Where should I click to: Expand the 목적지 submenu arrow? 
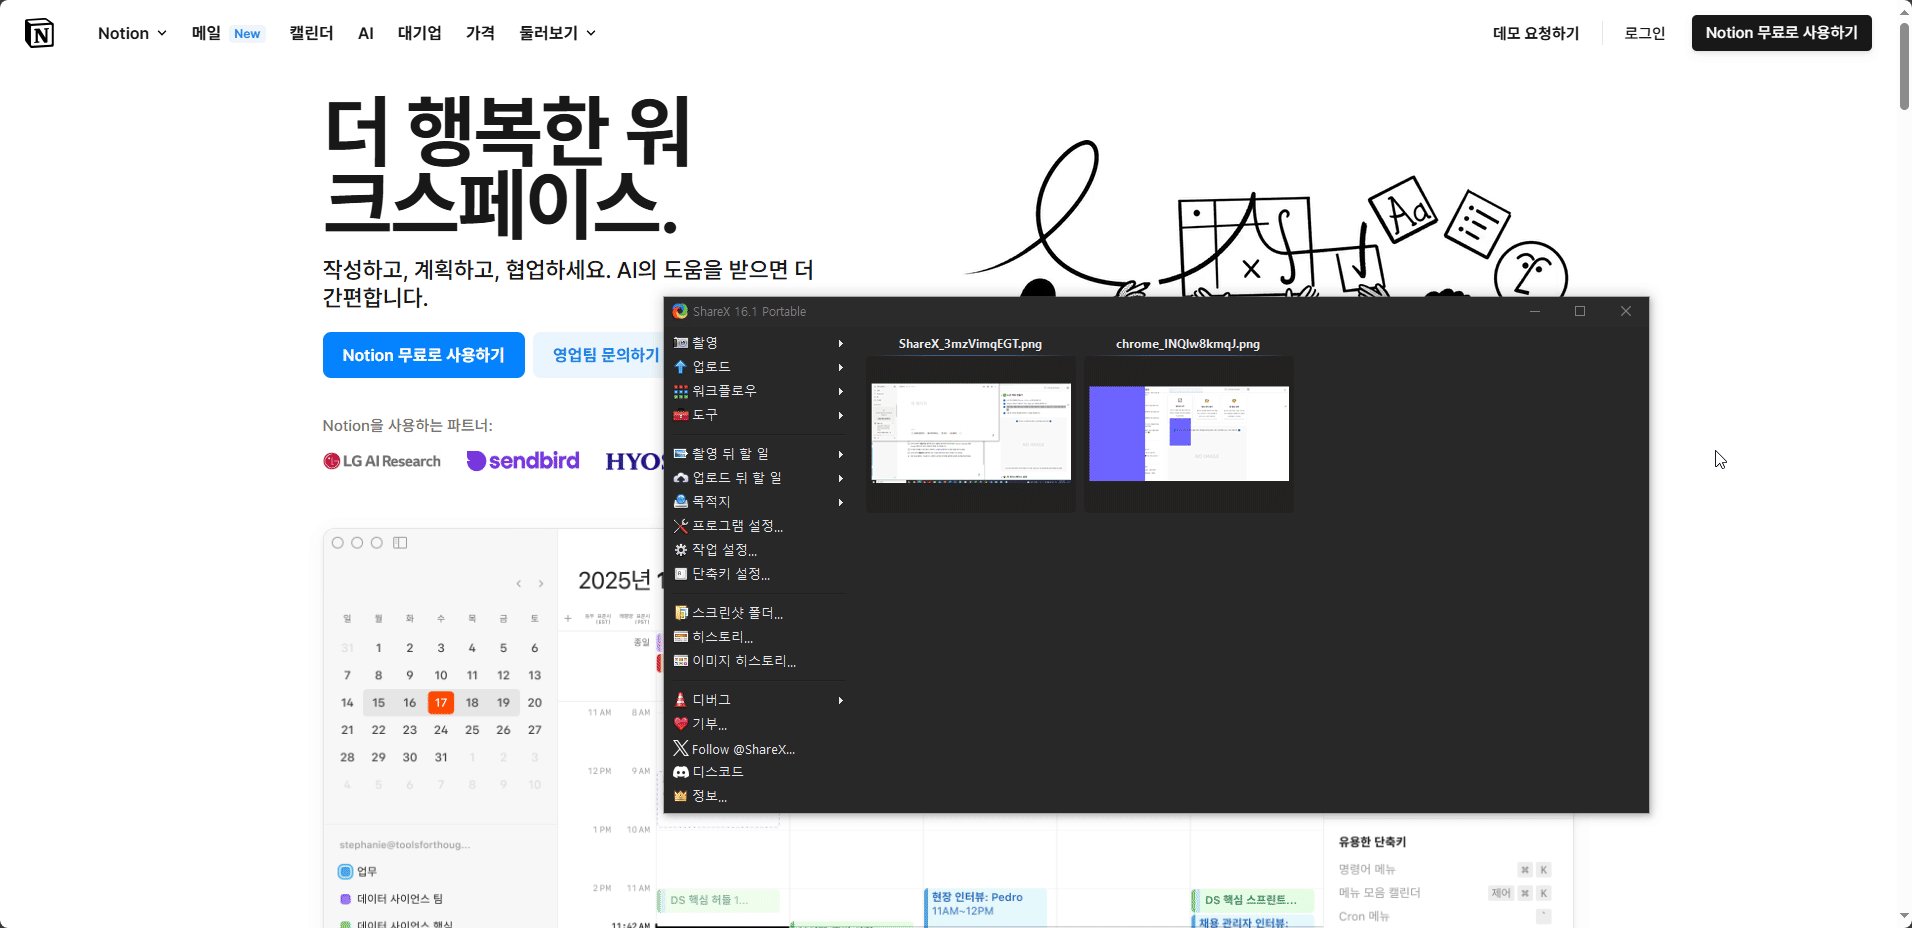(841, 502)
